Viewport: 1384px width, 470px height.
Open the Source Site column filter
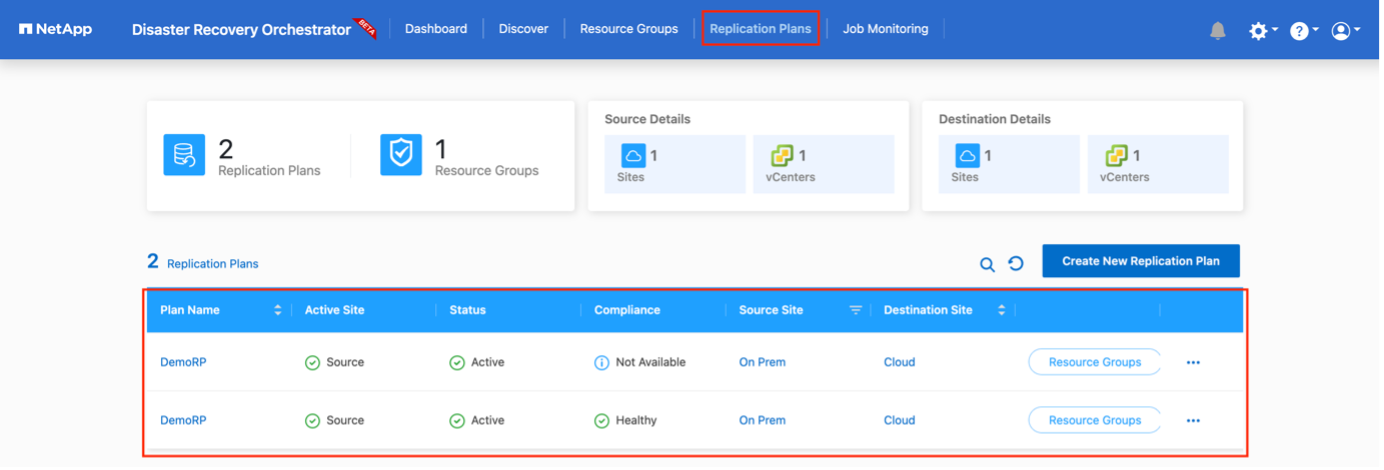[x=855, y=310]
